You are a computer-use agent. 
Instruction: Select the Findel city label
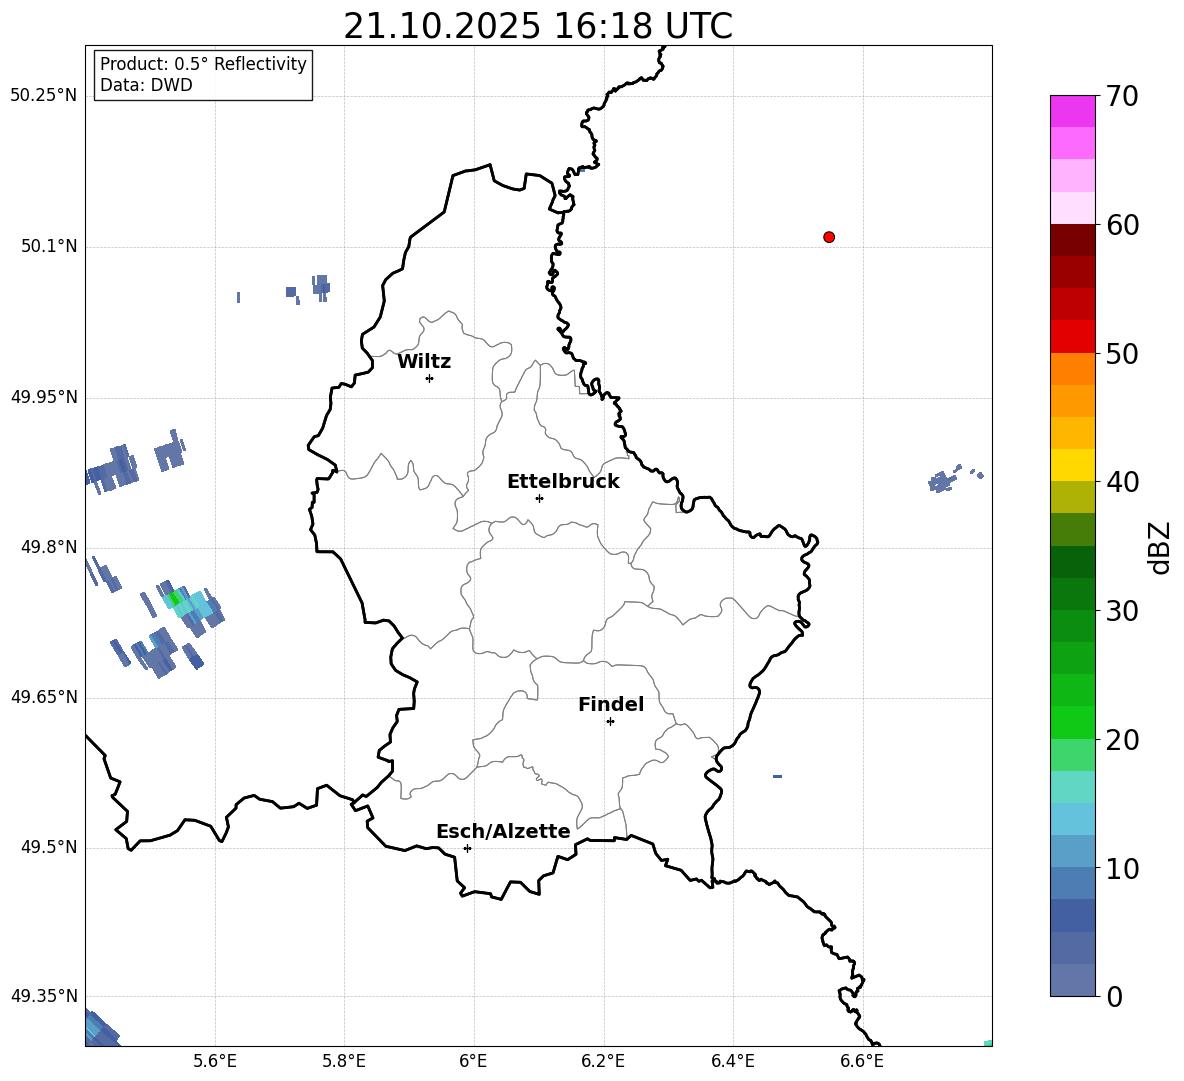(x=611, y=704)
